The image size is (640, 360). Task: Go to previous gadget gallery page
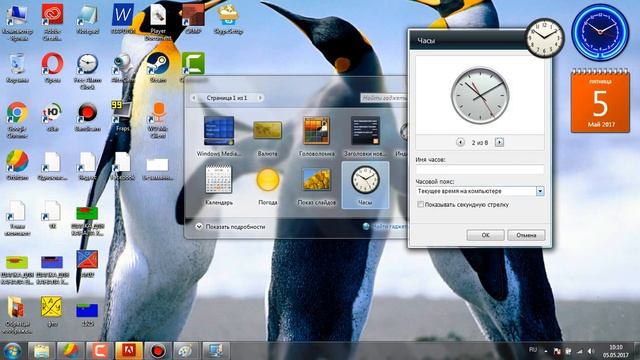coord(194,98)
